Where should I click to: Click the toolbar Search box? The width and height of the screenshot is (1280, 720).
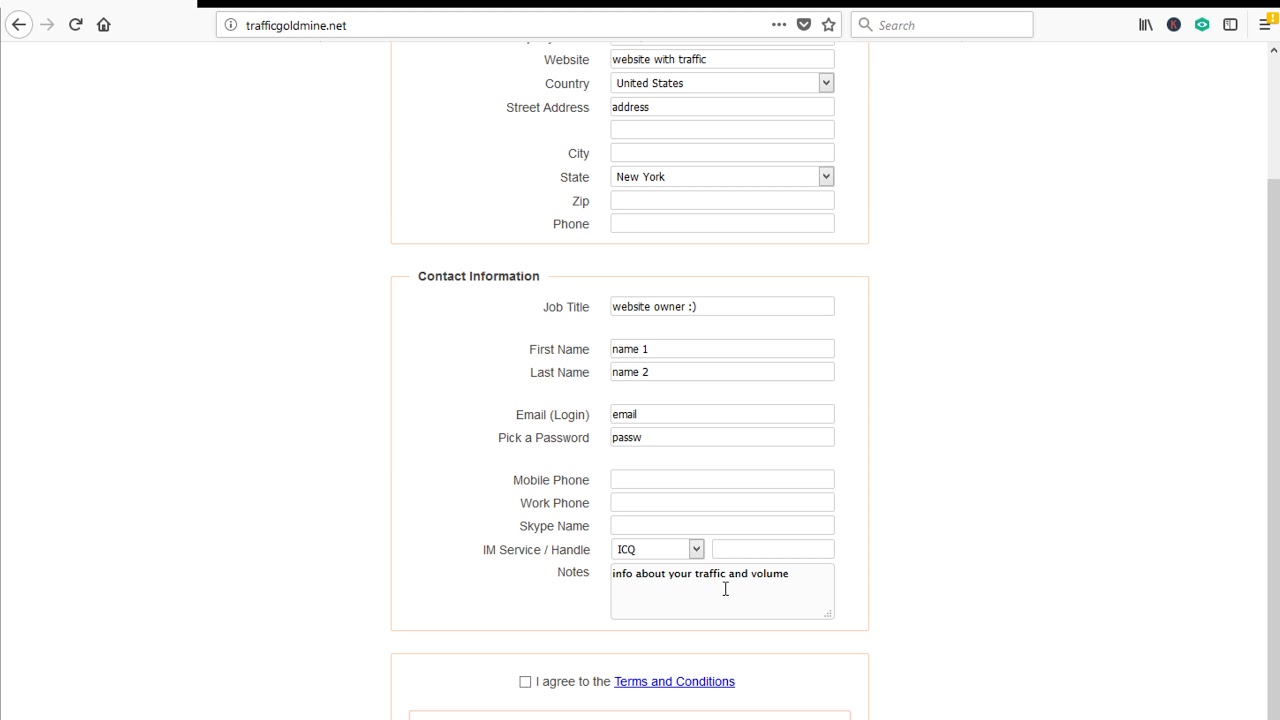tap(950, 25)
